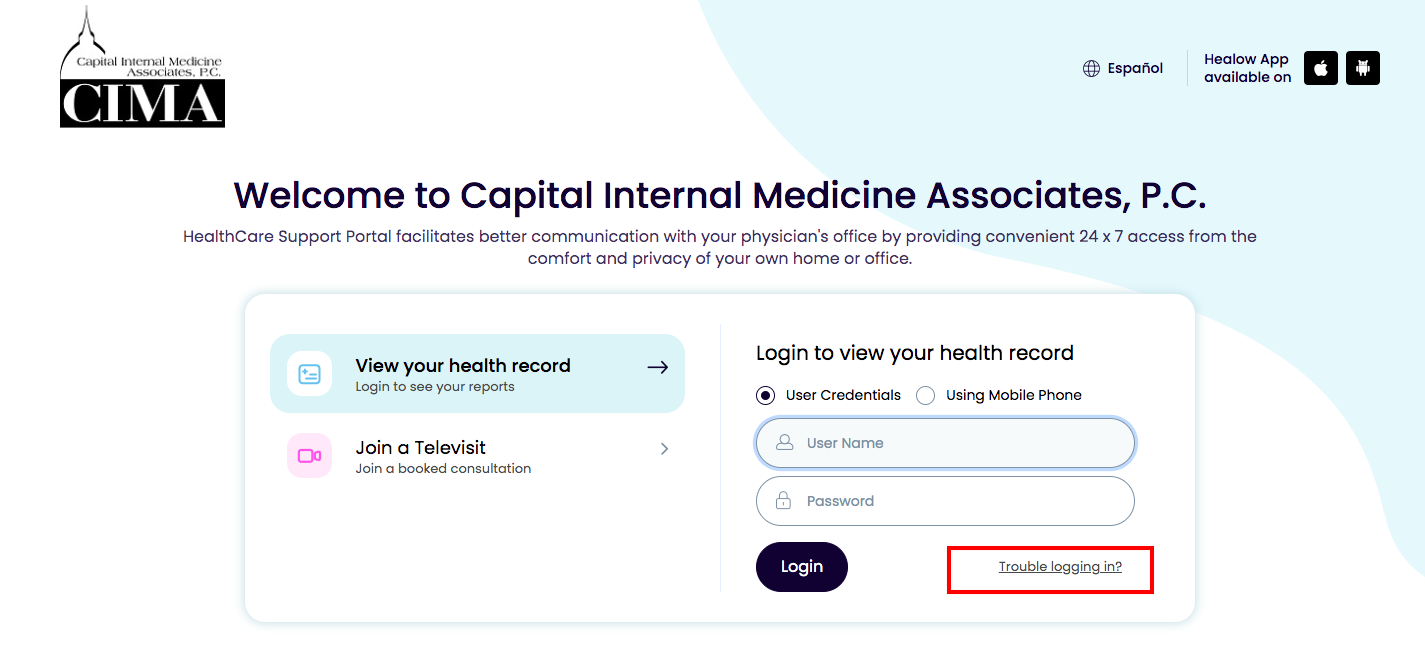Click the CIMA logo
This screenshot has height=653, width=1425.
[142, 67]
